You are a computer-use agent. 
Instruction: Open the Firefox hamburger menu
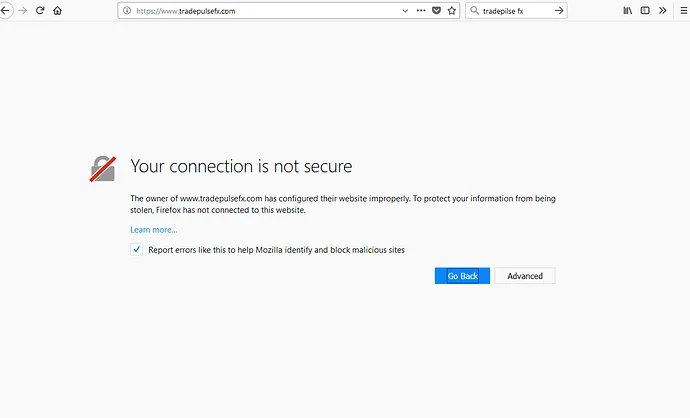[682, 10]
